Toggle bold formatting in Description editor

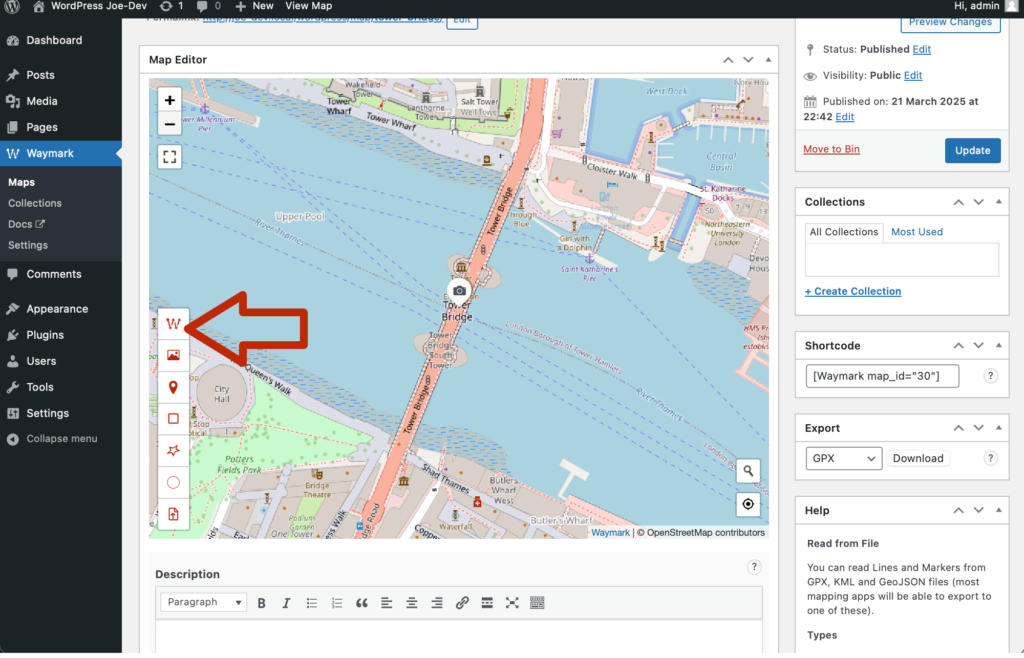[x=262, y=603]
